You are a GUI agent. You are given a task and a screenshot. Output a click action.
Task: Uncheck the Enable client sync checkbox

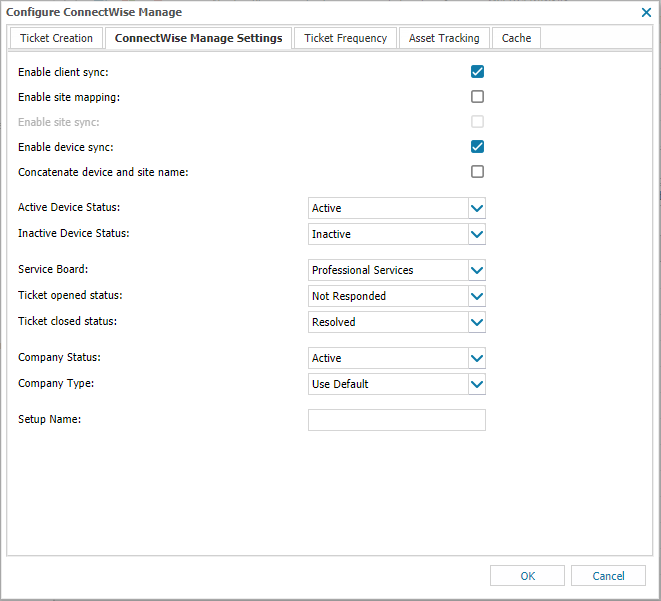click(x=477, y=72)
